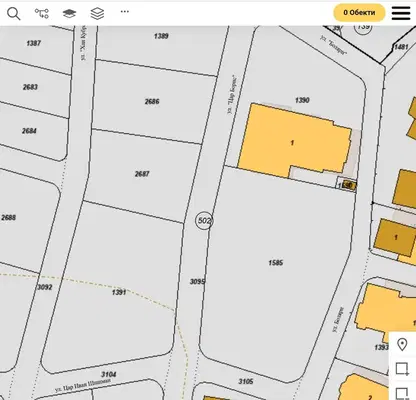Screen dimensions: 416x400
Task: Select parcel 2686 on the map
Action: click(x=152, y=101)
